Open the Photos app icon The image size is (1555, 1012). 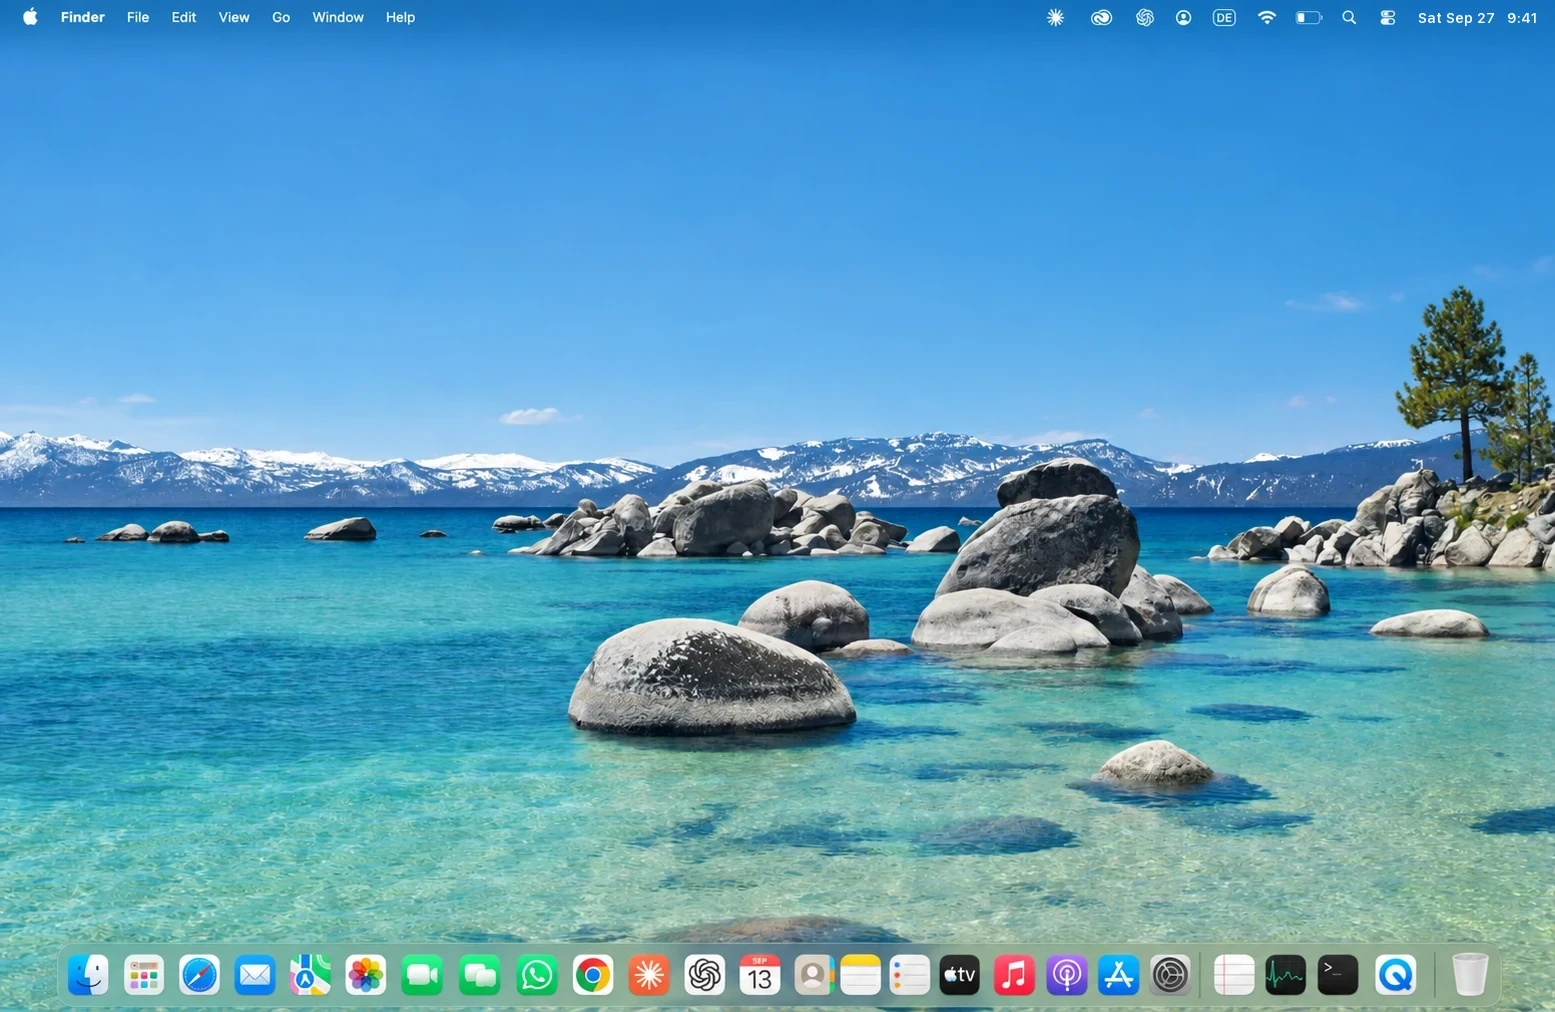366,975
